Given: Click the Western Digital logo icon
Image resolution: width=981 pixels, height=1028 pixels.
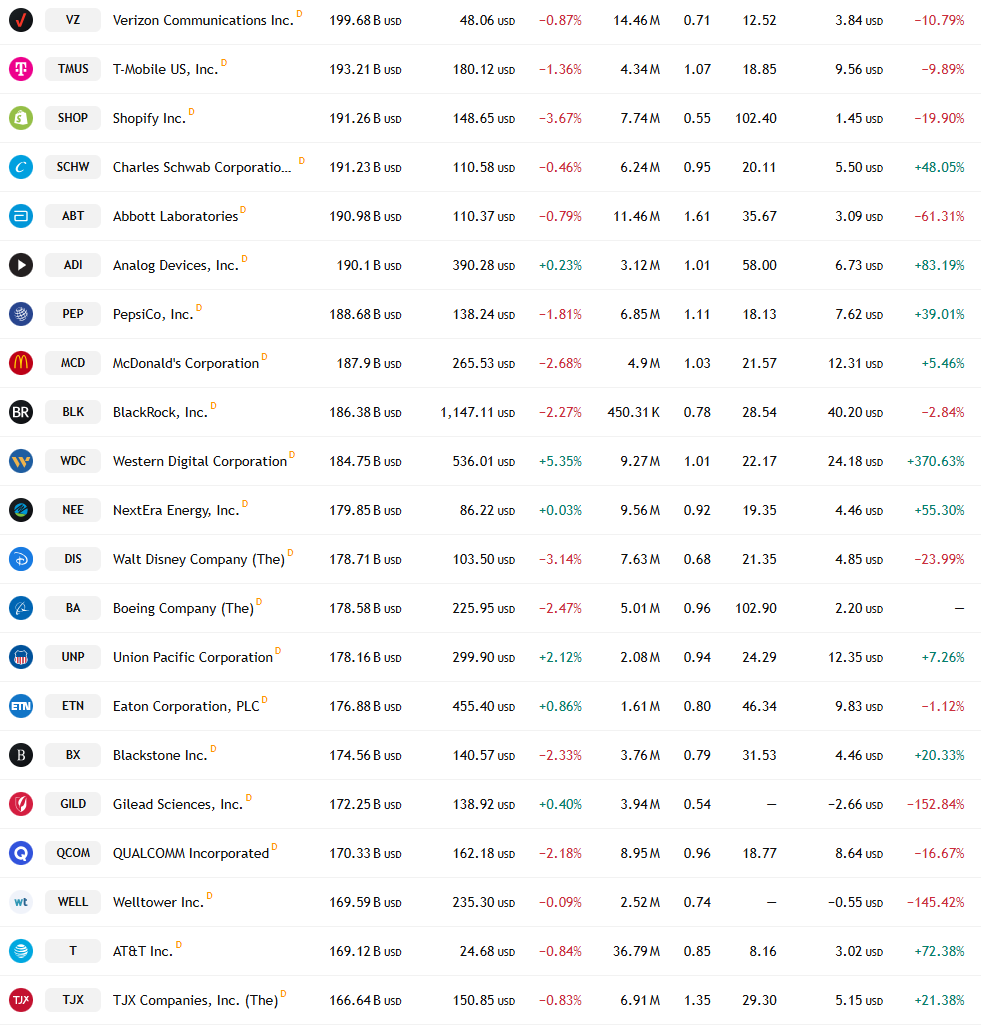Looking at the screenshot, I should tap(21, 461).
